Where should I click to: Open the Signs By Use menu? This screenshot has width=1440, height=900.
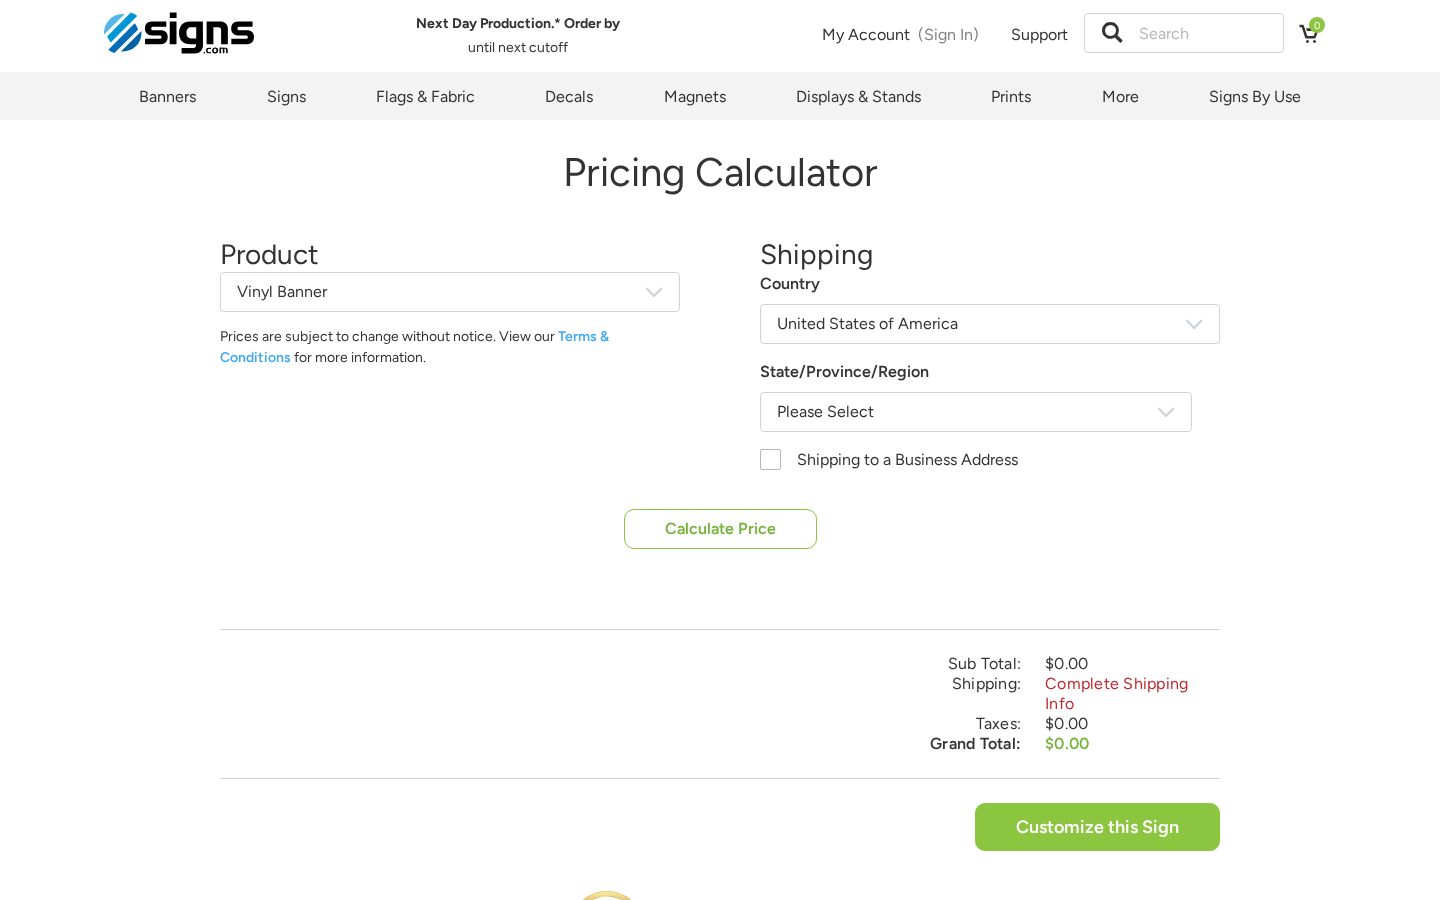[x=1255, y=97]
